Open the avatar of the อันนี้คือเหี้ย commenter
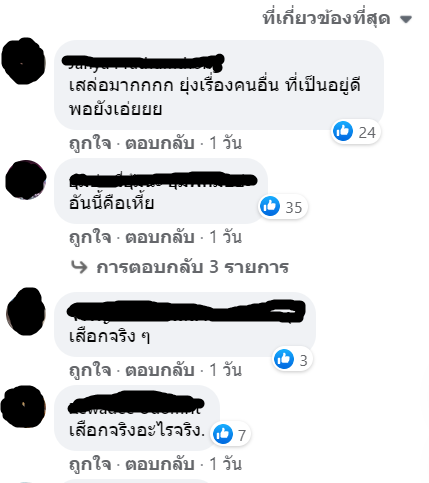The width and height of the screenshot is (429, 483). [26, 180]
